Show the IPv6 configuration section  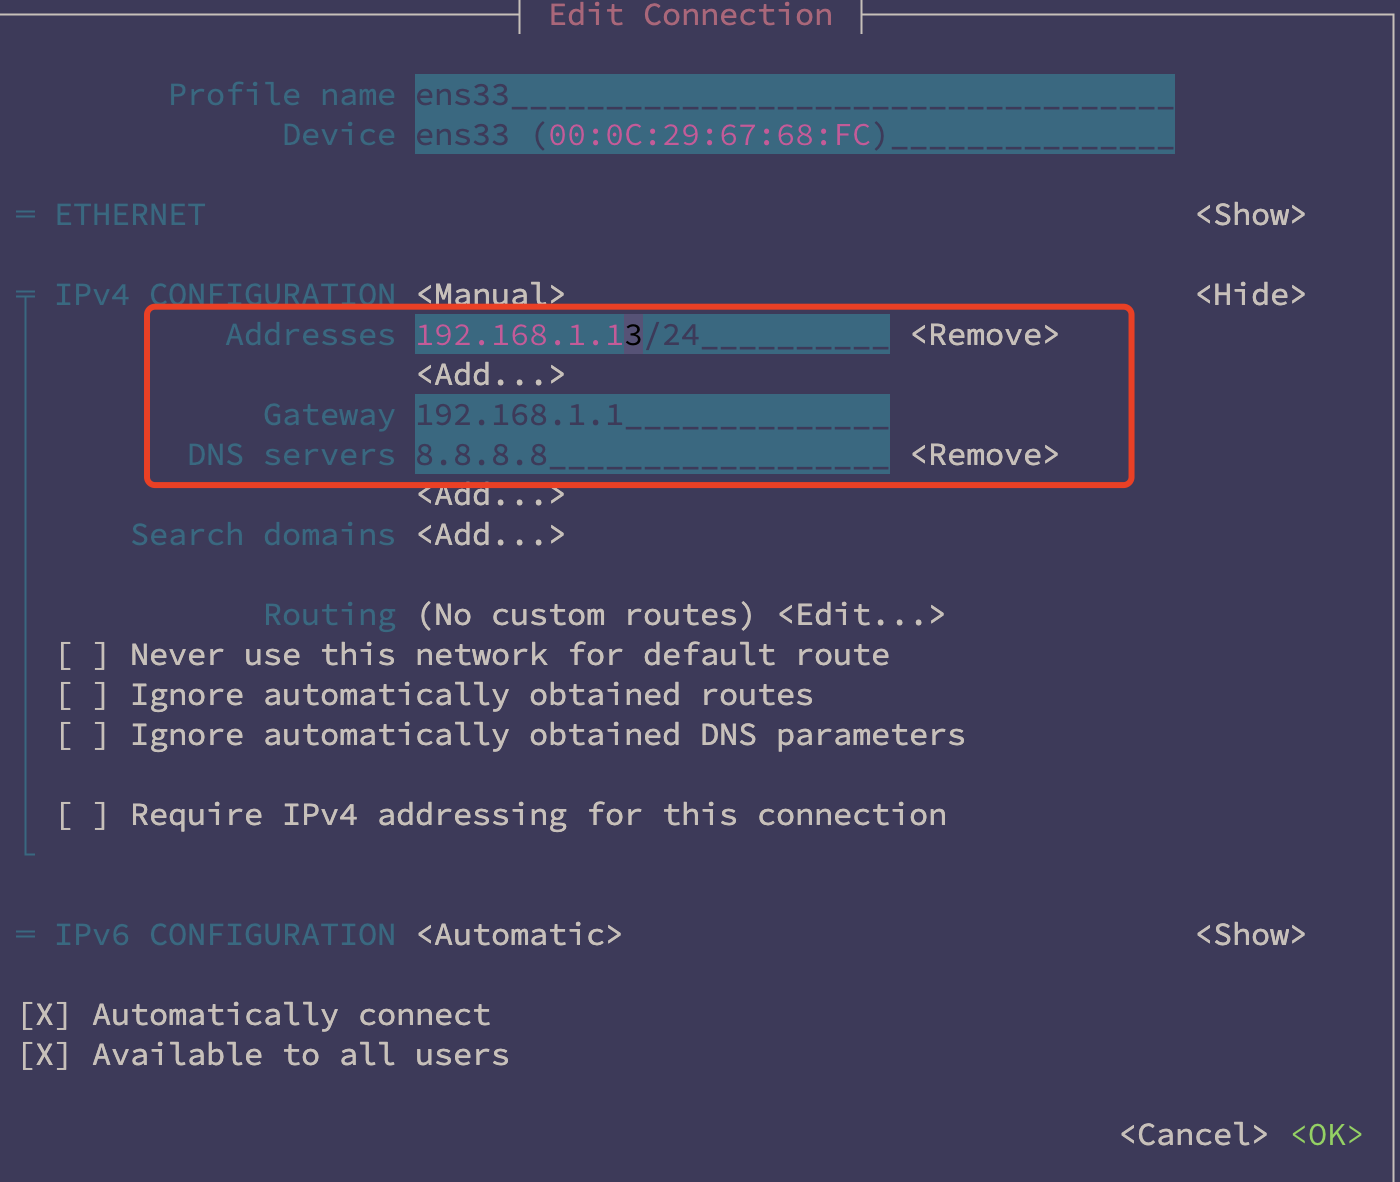point(1250,935)
